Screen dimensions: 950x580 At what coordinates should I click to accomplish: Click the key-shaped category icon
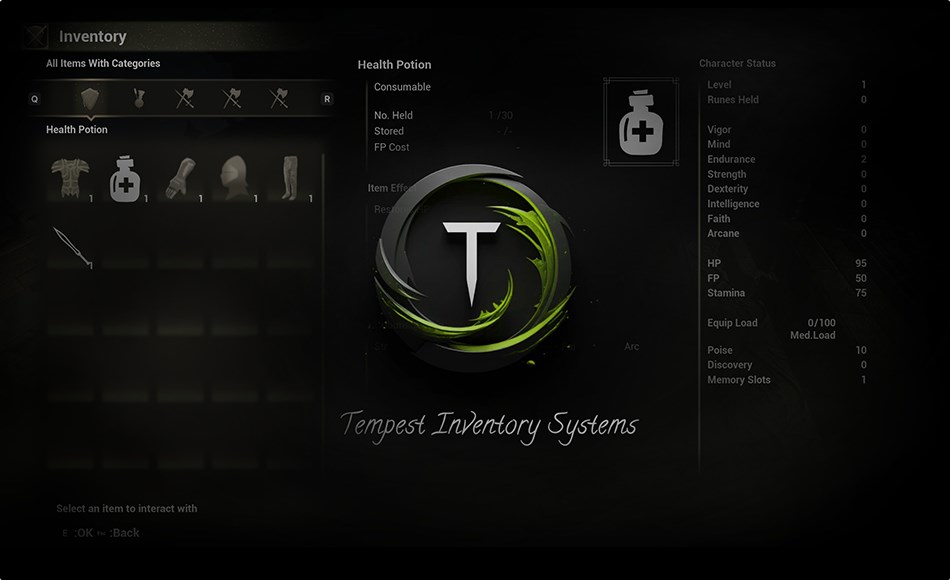pyautogui.click(x=138, y=98)
